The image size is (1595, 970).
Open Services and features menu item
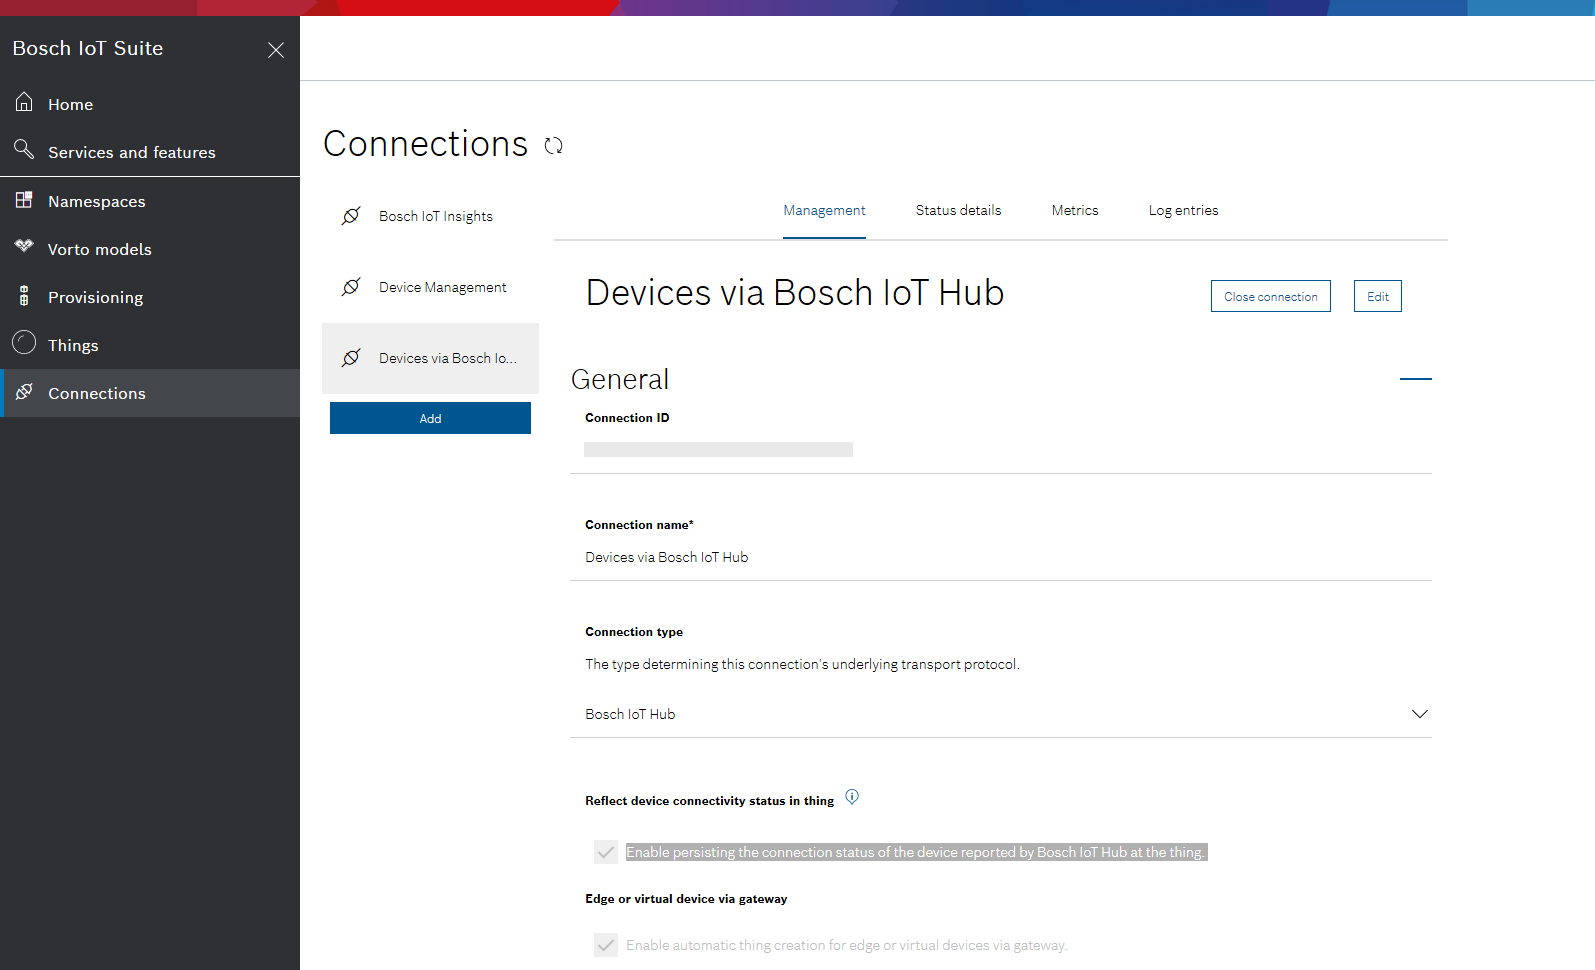(150, 152)
